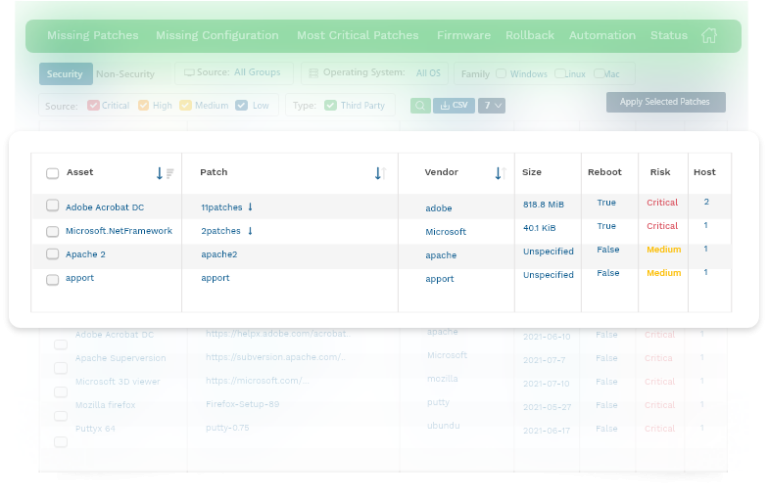The height and width of the screenshot is (504, 768).
Task: Check the apport row checkbox
Action: click(x=52, y=280)
